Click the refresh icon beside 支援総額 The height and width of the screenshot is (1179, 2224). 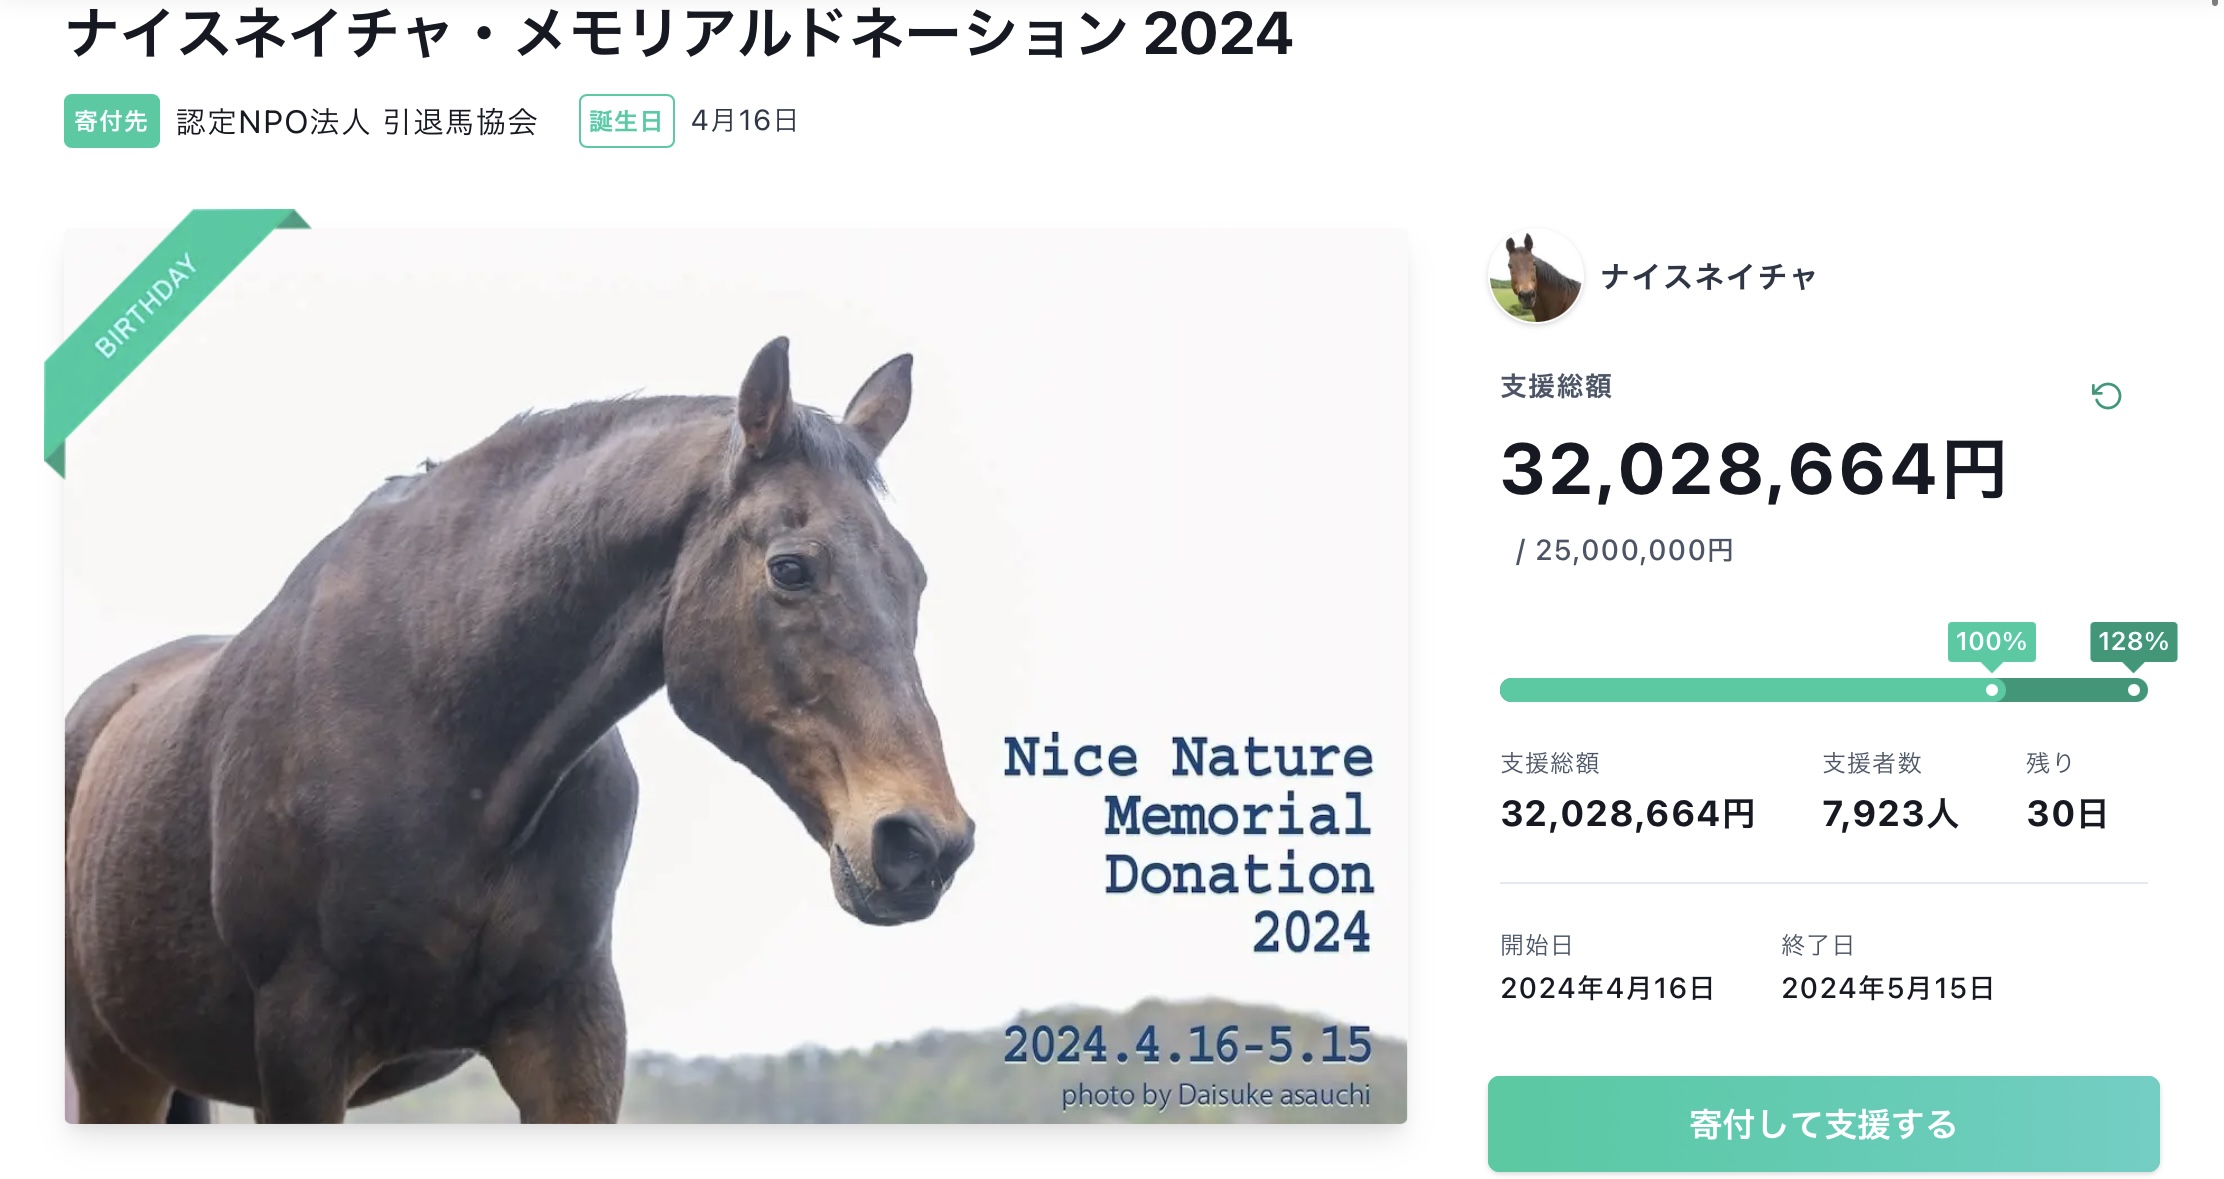tap(2106, 396)
